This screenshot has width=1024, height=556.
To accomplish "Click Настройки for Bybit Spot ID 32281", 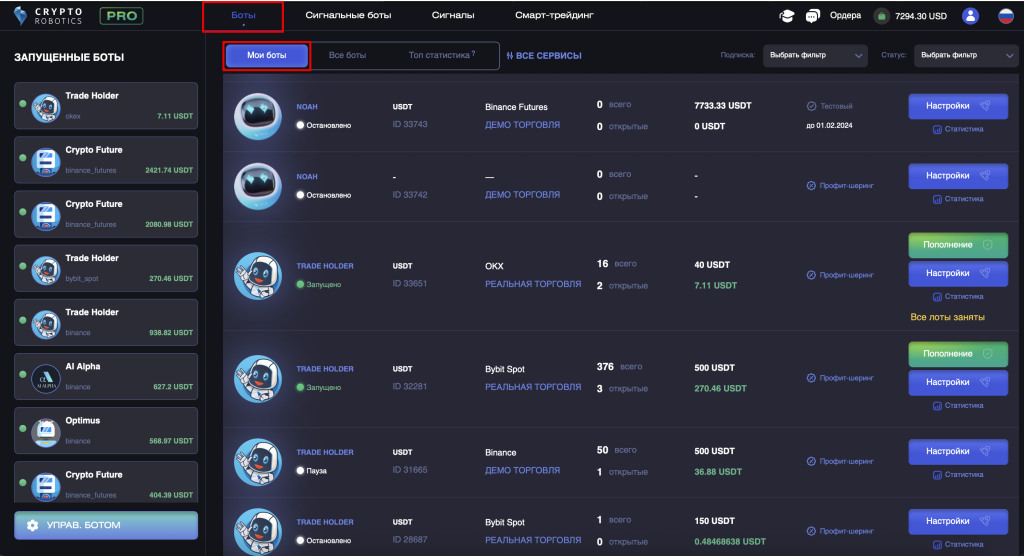I will tap(958, 382).
